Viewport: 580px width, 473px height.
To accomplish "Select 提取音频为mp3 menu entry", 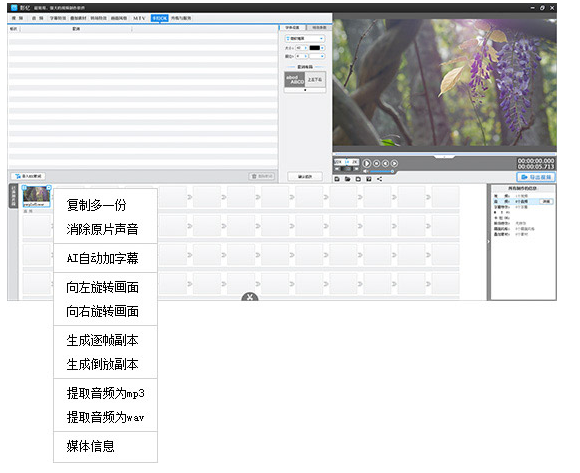I will point(105,393).
